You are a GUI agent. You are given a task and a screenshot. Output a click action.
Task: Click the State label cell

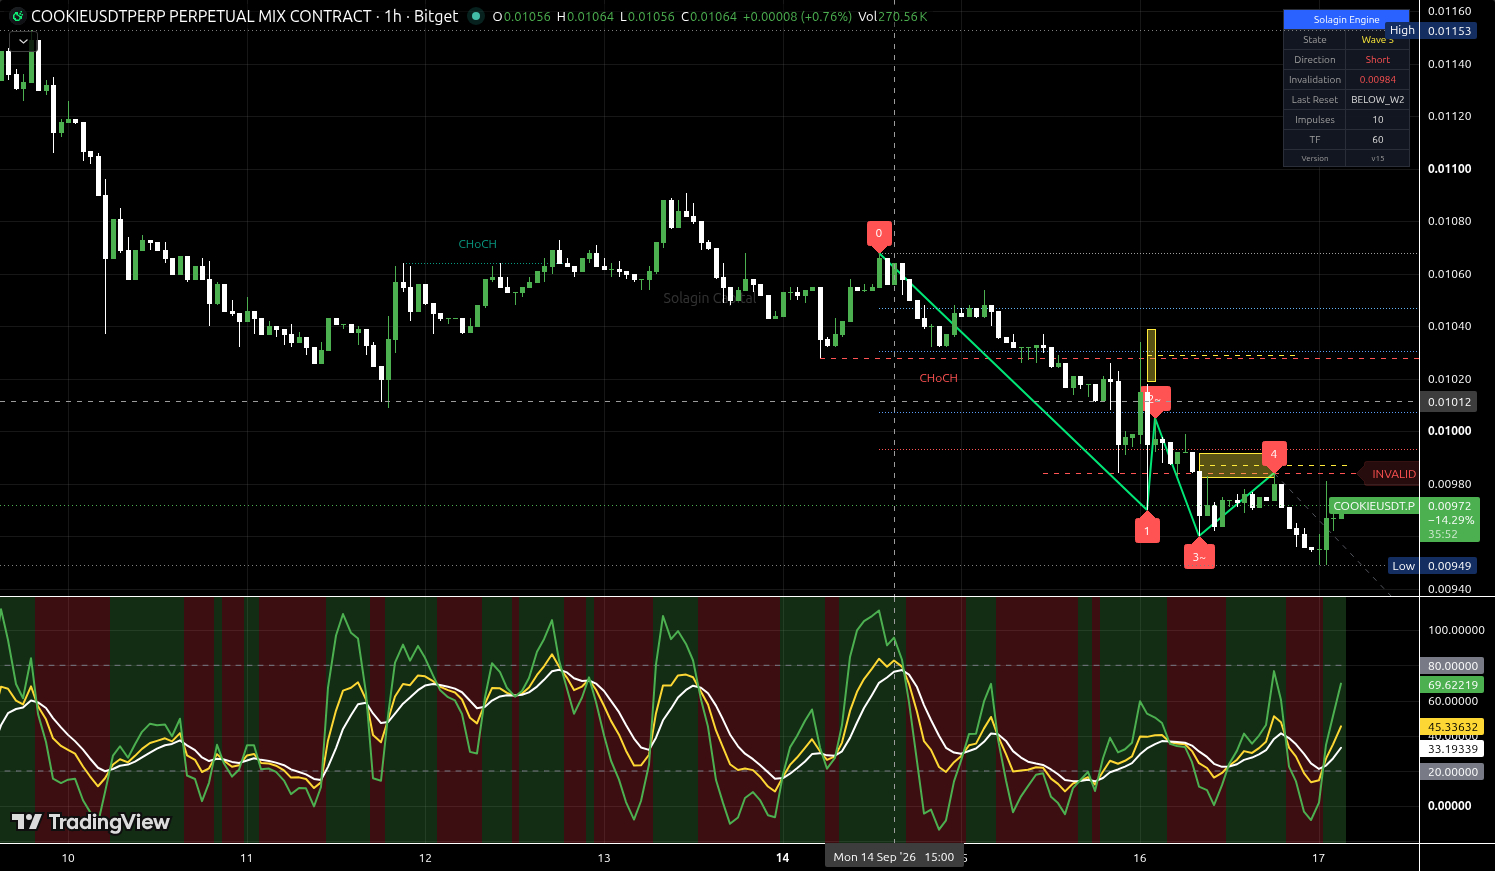tap(1314, 40)
